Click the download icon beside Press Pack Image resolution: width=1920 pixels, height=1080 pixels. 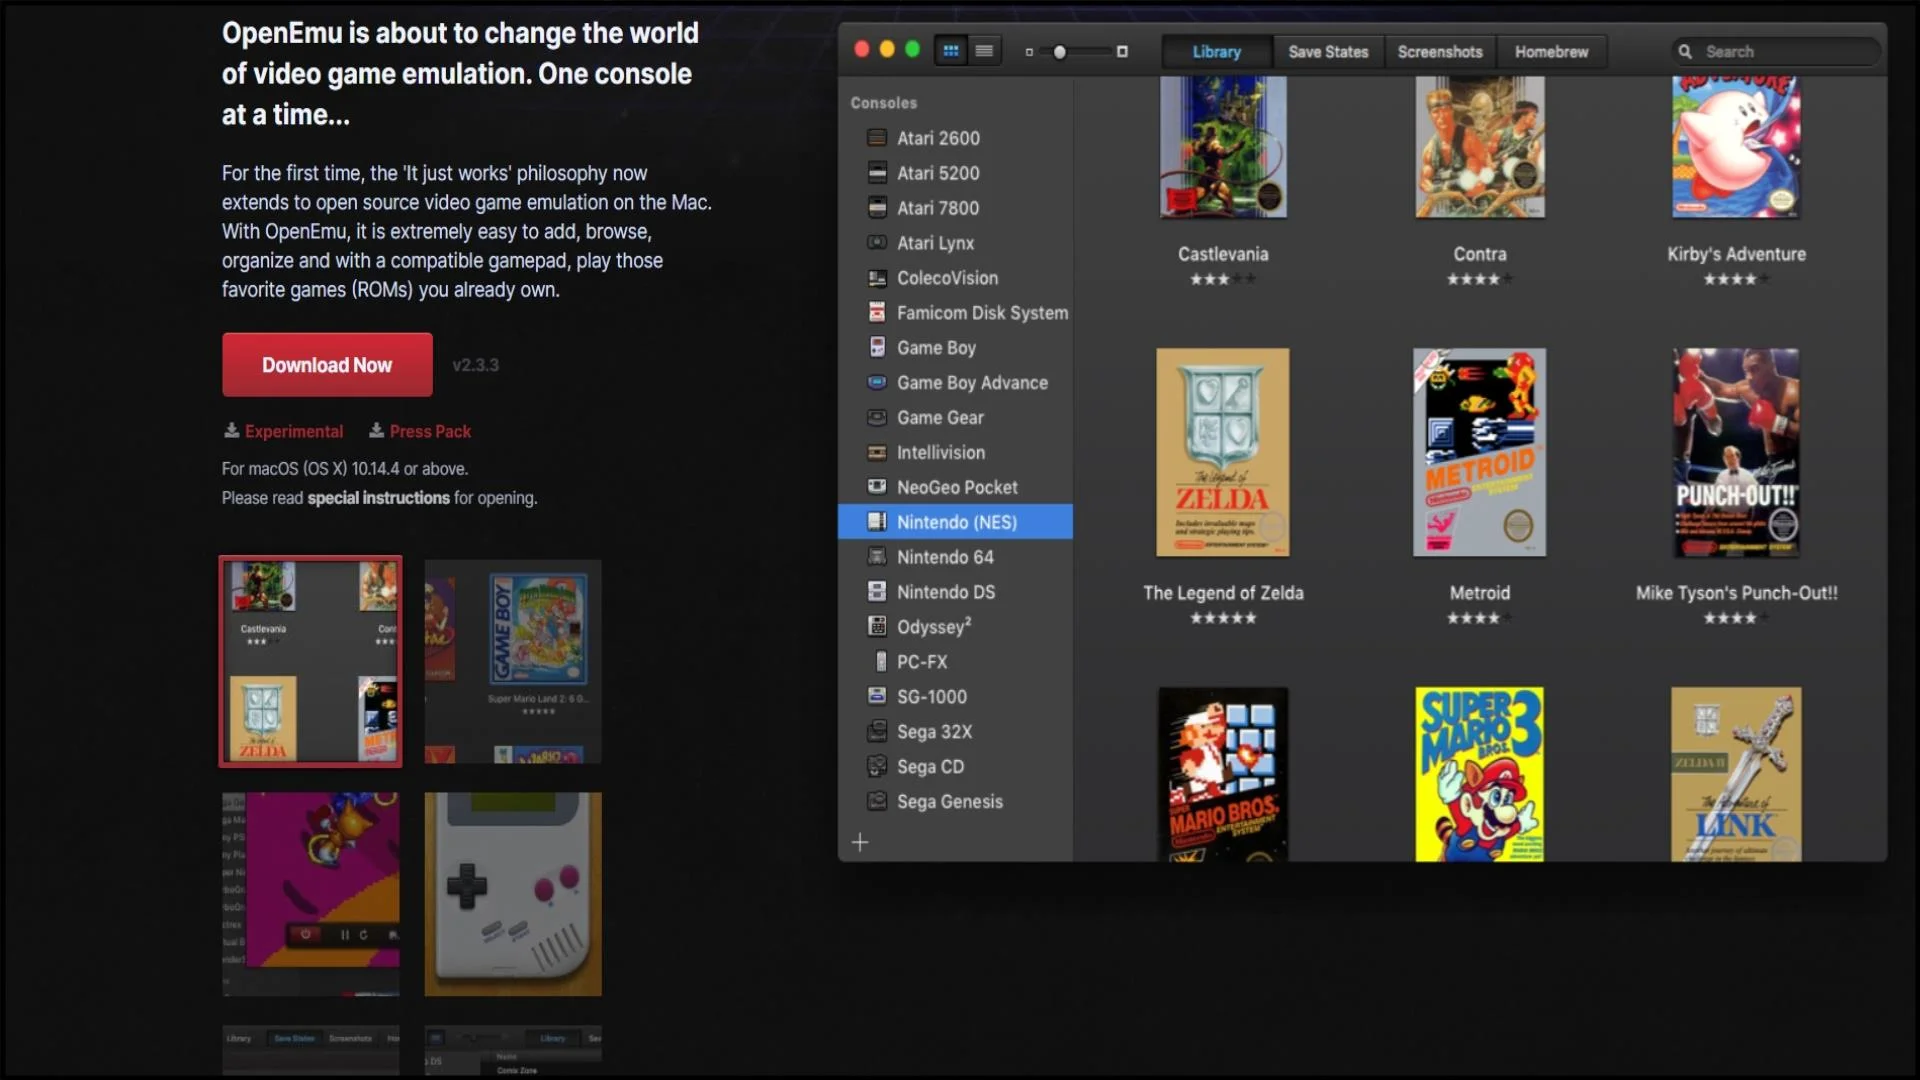pyautogui.click(x=377, y=431)
